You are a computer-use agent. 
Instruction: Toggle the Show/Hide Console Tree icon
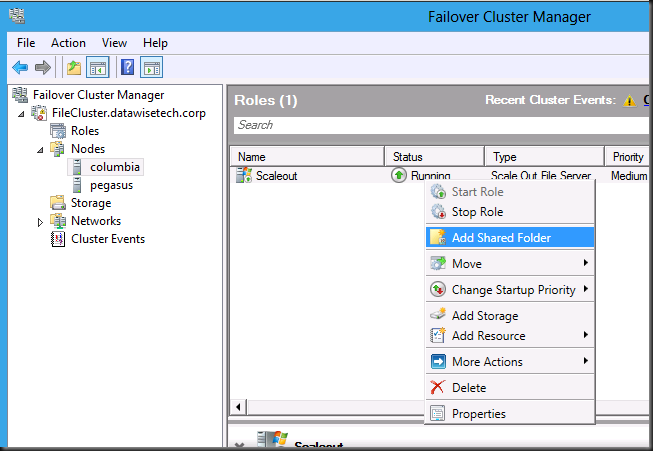coord(97,67)
